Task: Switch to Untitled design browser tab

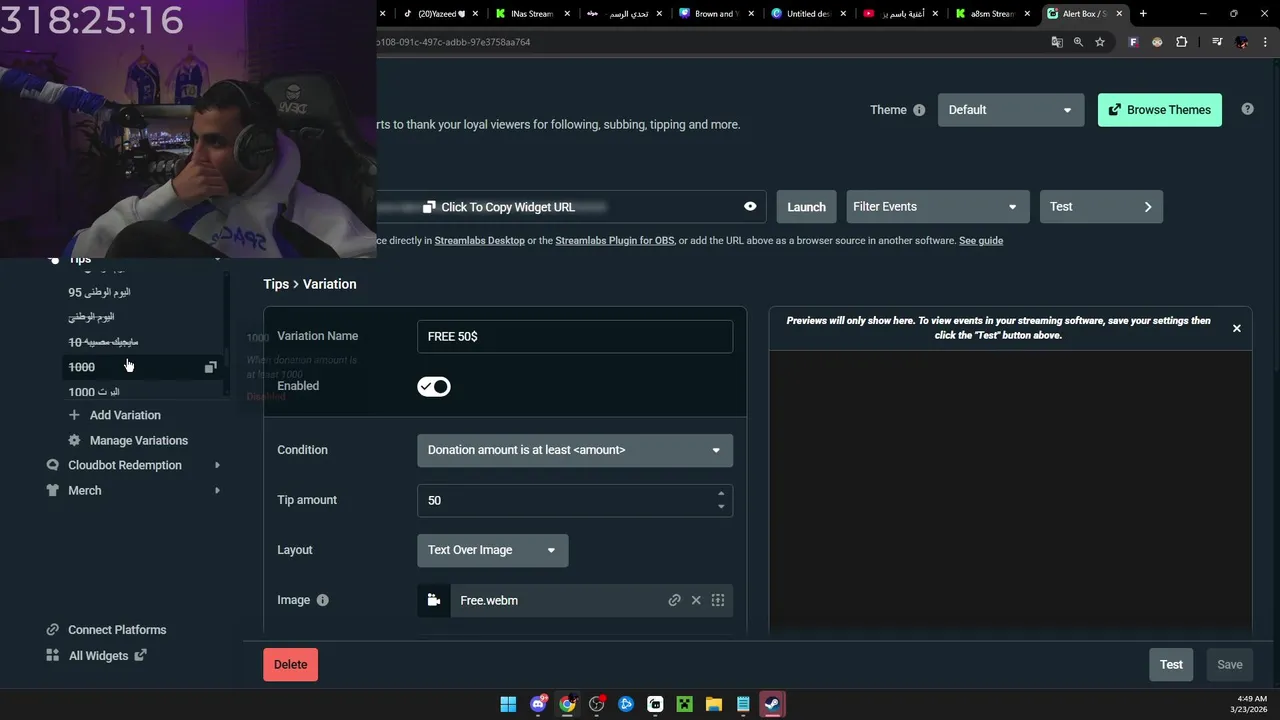Action: pyautogui.click(x=809, y=14)
